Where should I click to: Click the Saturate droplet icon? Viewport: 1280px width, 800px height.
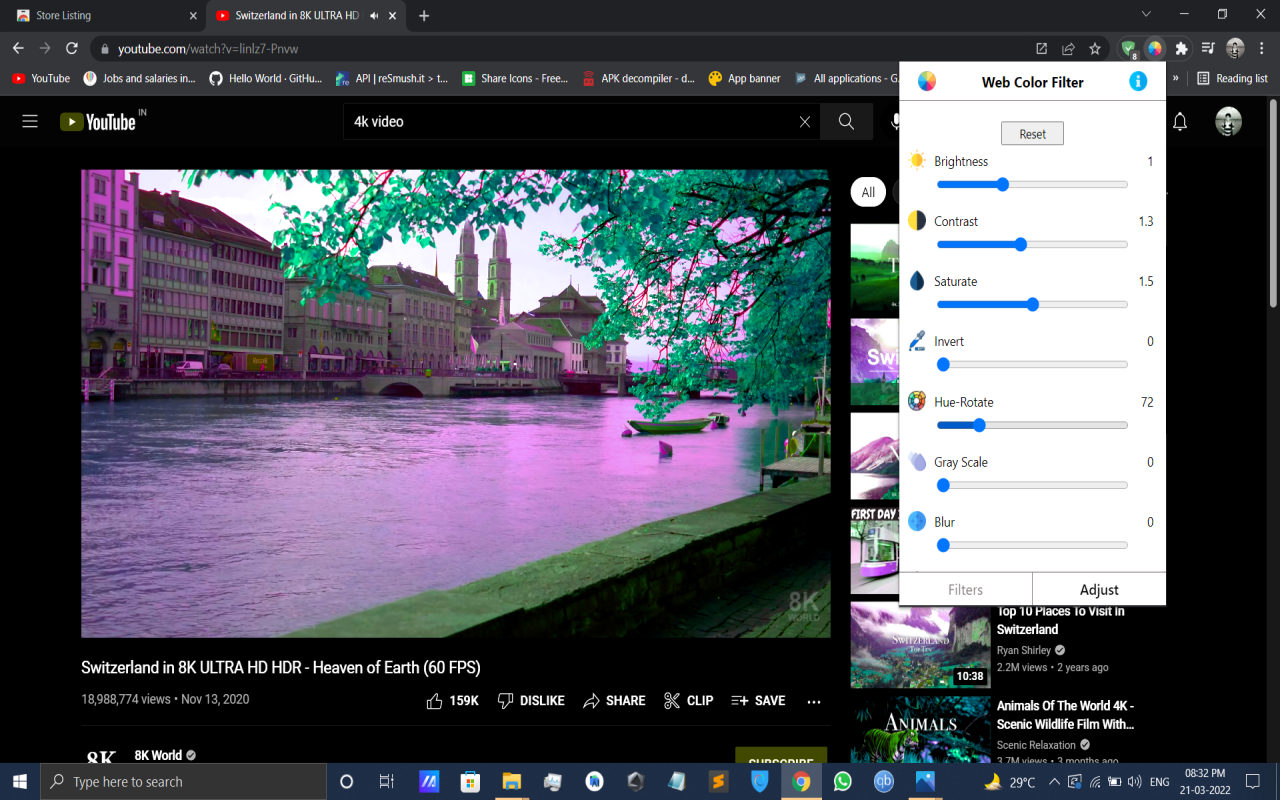916,280
